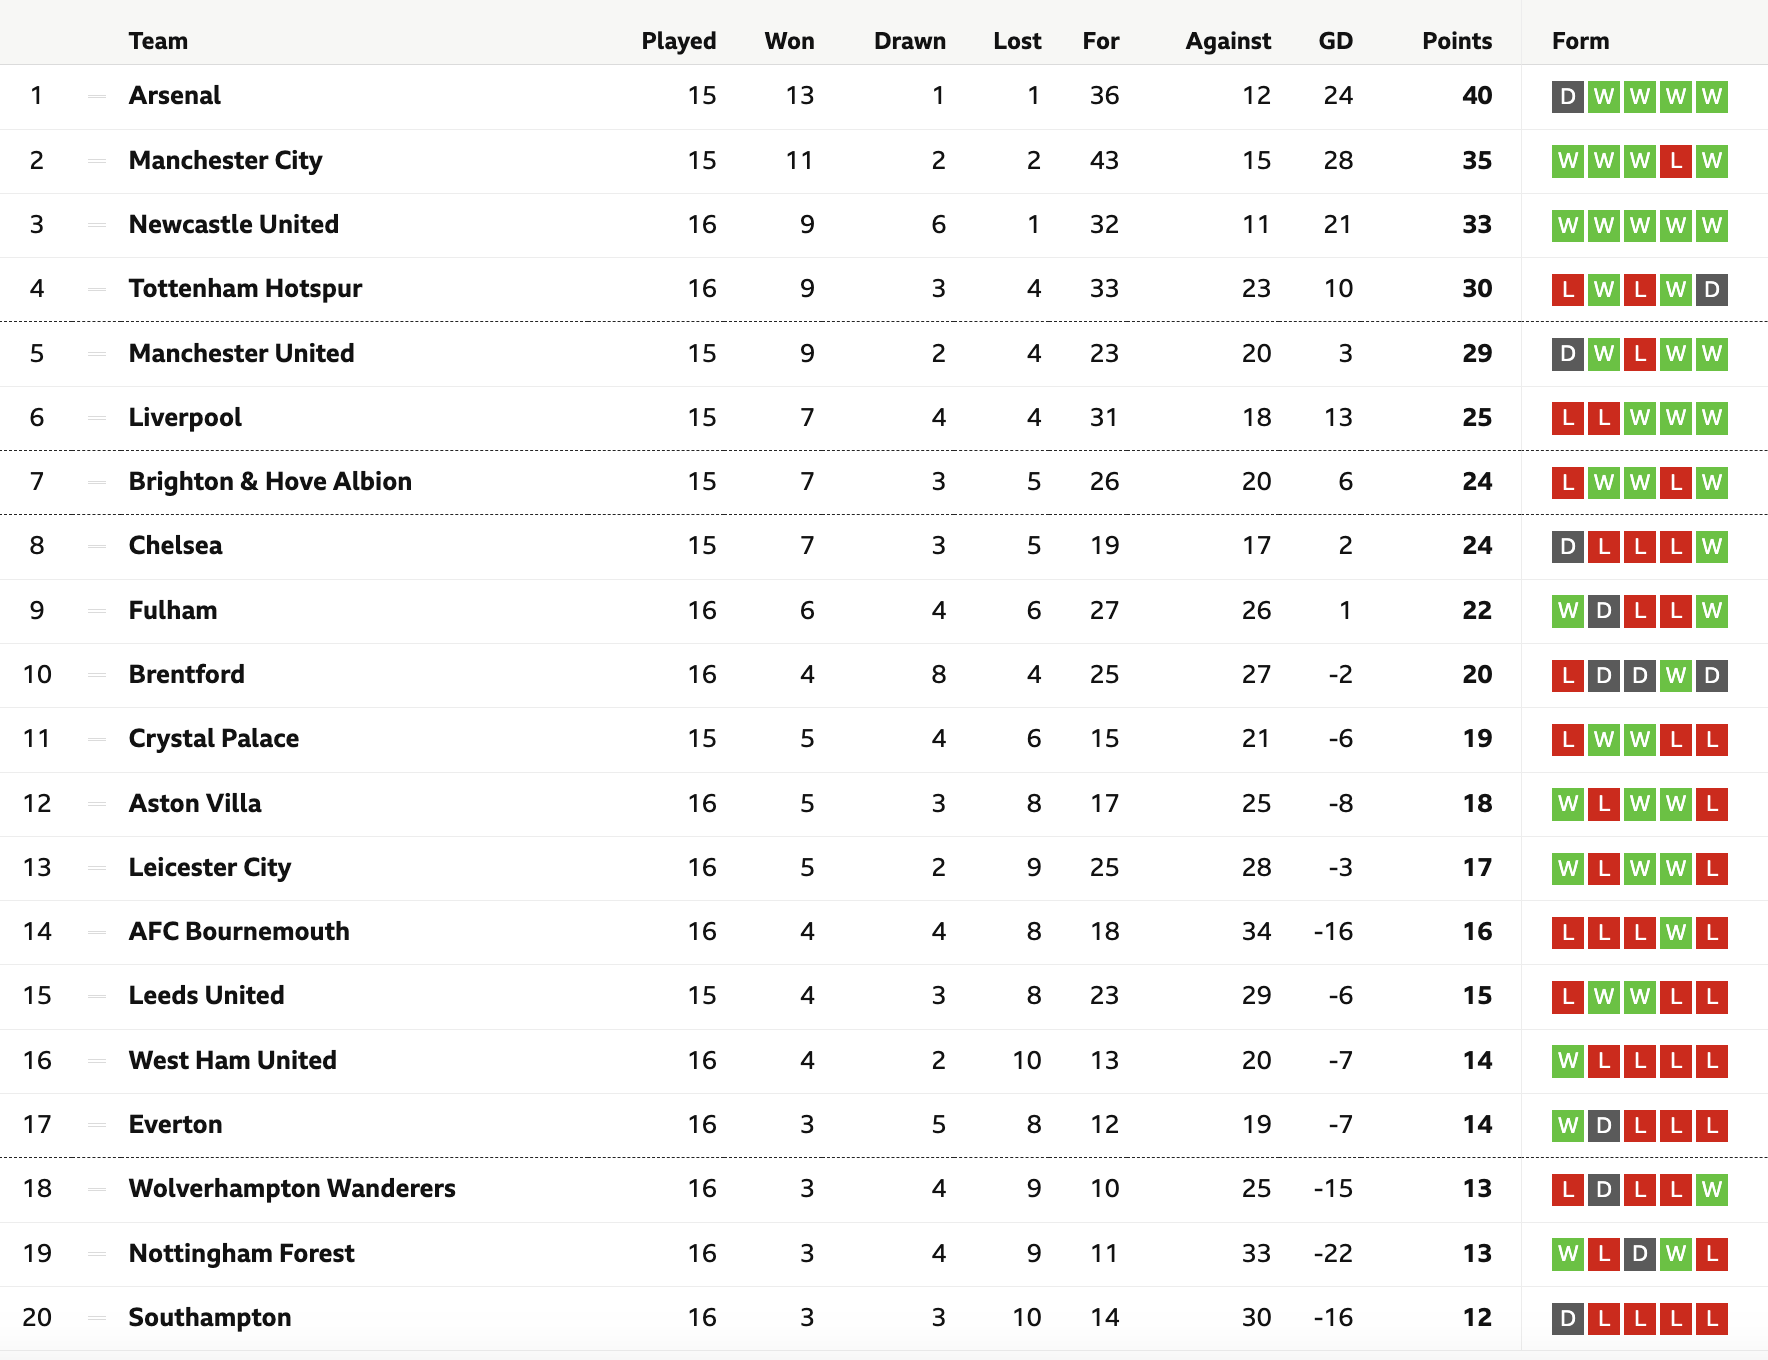Click the Points column header
Image resolution: width=1768 pixels, height=1360 pixels.
[1457, 41]
